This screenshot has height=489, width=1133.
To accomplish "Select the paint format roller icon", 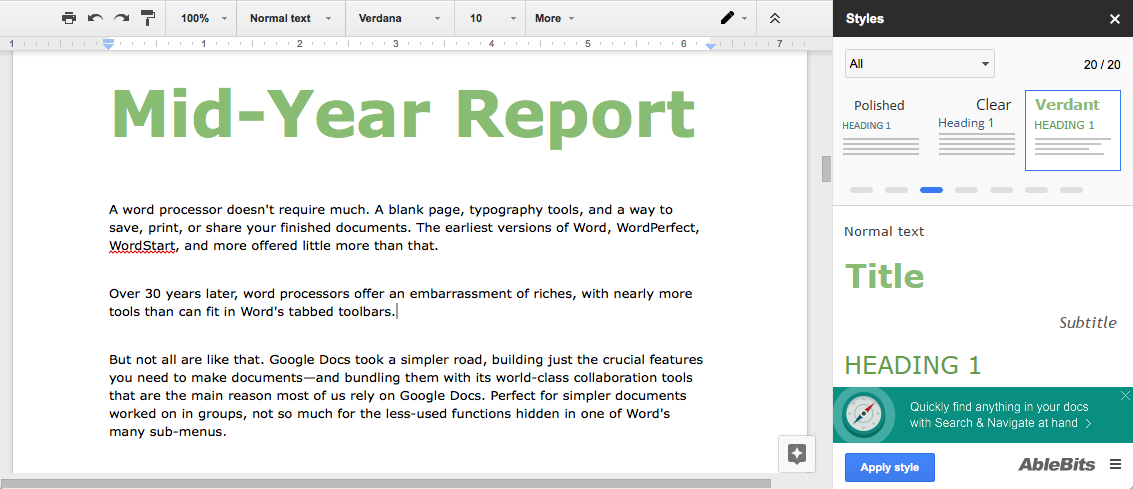I will point(148,18).
